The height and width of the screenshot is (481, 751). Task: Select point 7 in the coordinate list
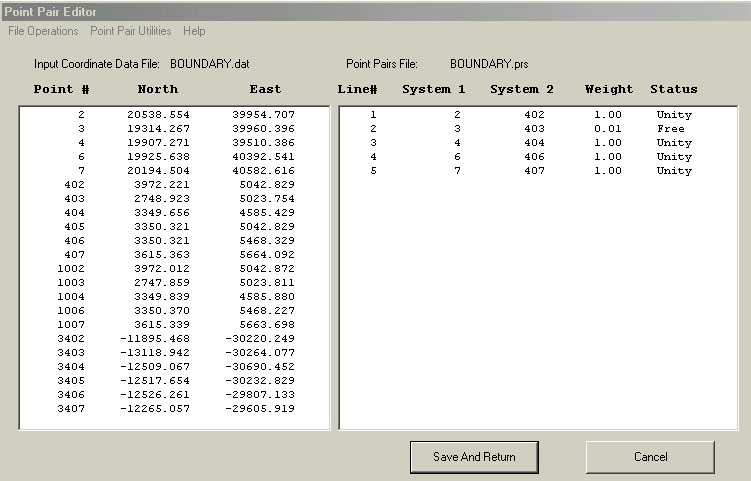(x=175, y=171)
